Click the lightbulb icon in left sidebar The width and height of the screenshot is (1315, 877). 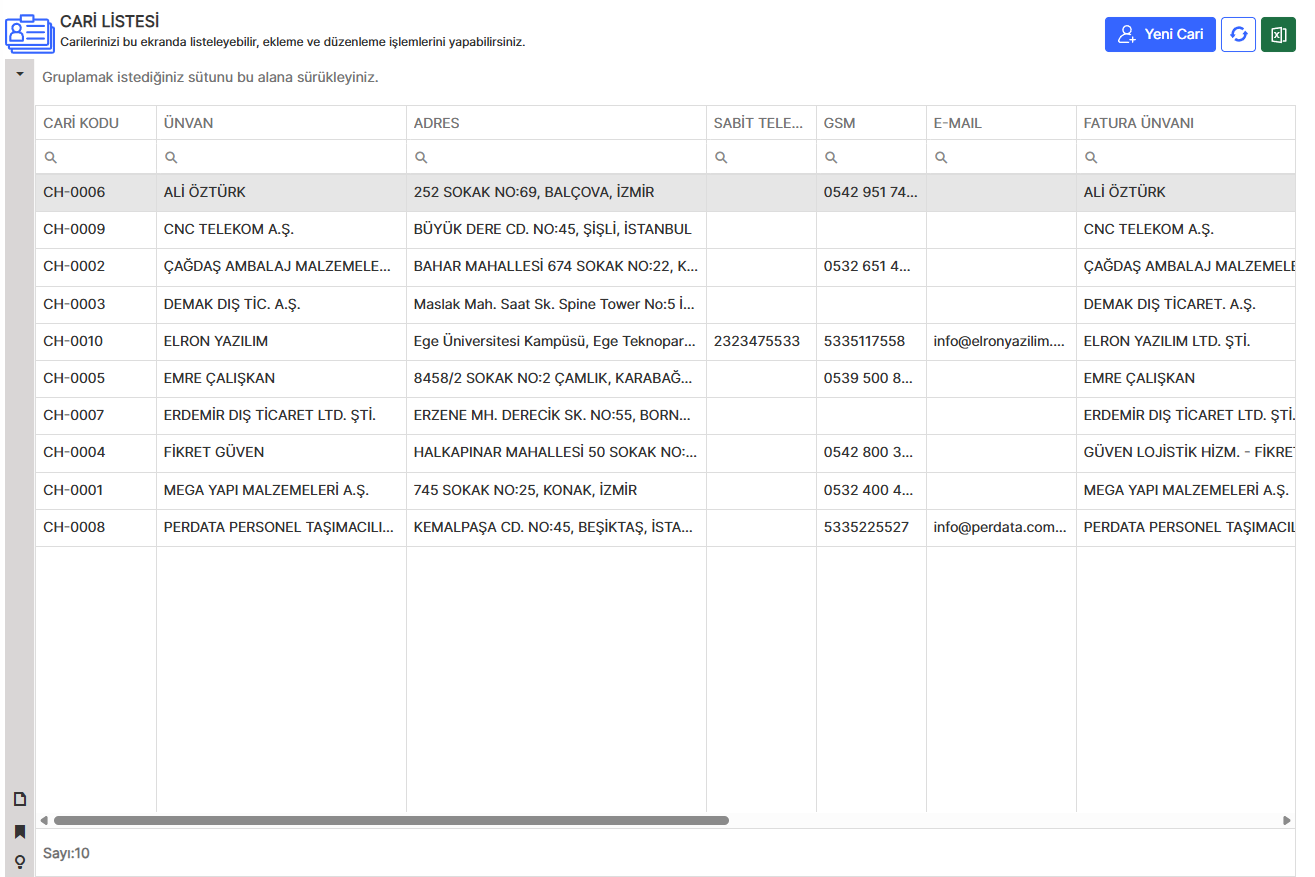point(19,862)
